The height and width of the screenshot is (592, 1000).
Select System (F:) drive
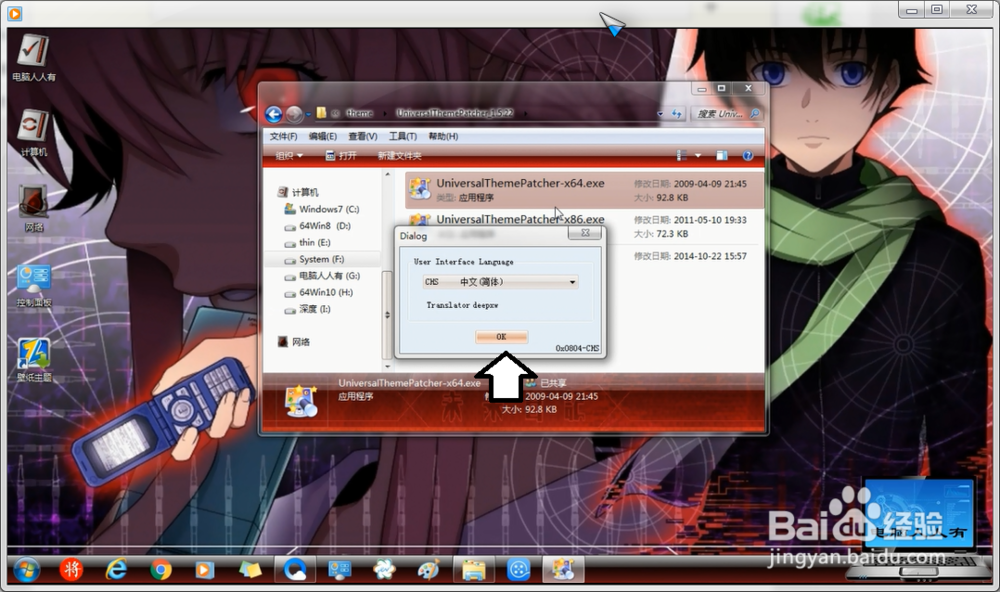[314, 259]
